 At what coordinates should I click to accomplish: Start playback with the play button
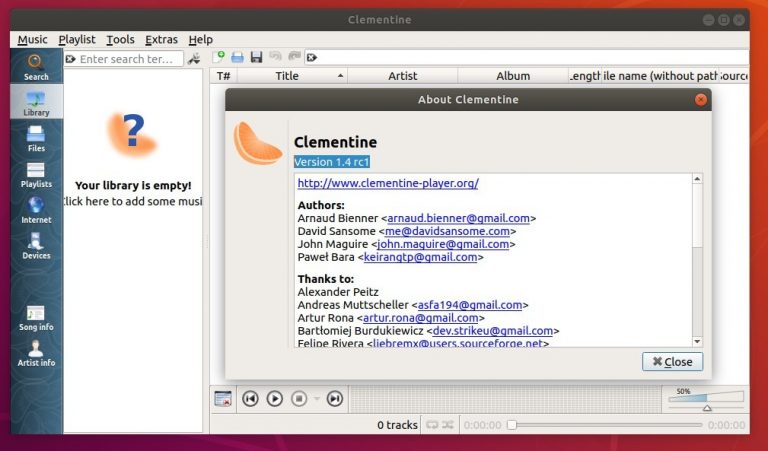pos(275,399)
